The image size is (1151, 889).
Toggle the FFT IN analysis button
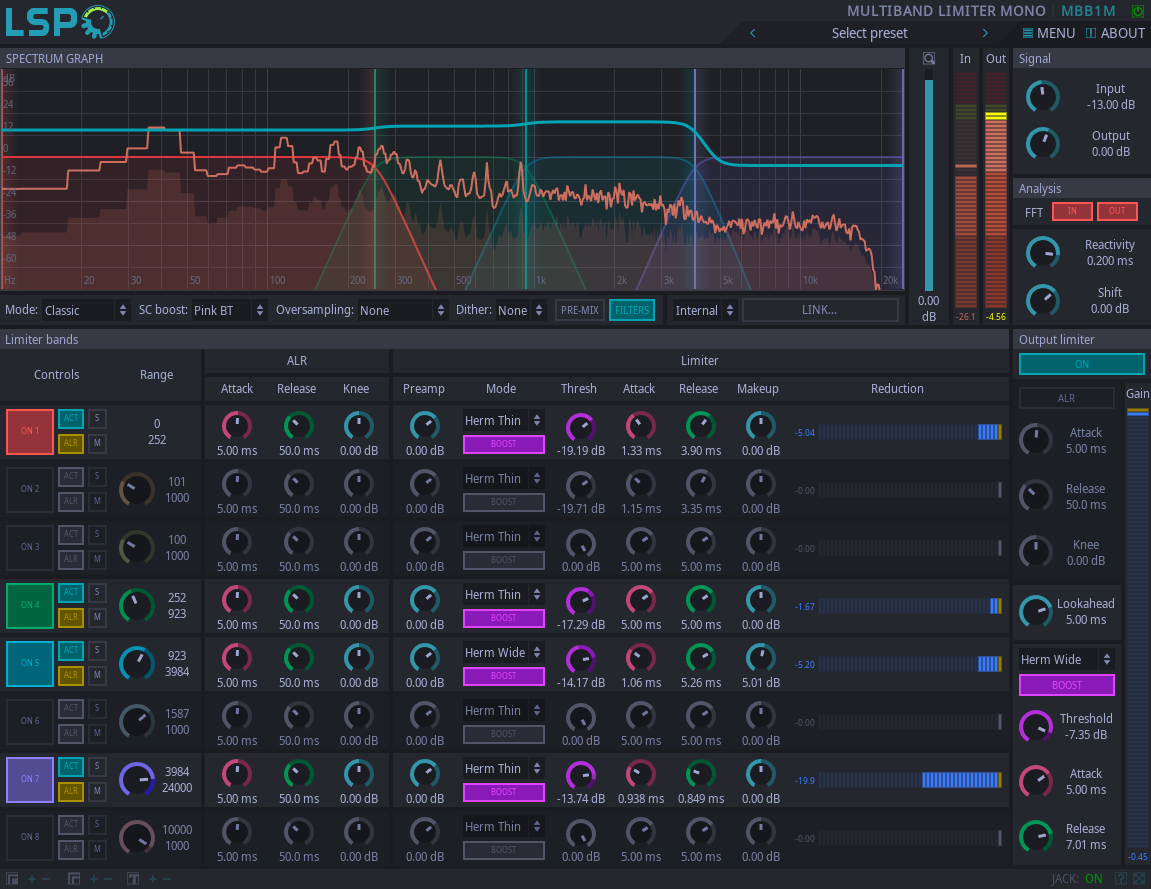pyautogui.click(x=1071, y=211)
